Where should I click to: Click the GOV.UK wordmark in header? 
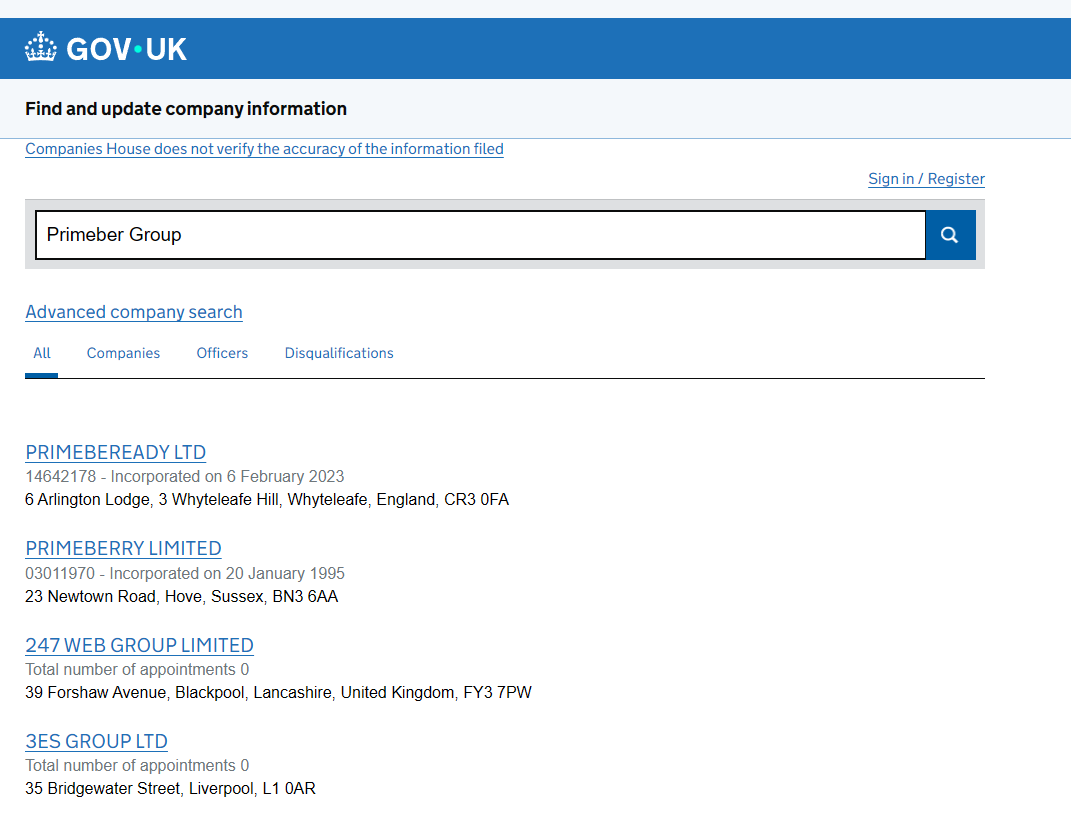126,49
